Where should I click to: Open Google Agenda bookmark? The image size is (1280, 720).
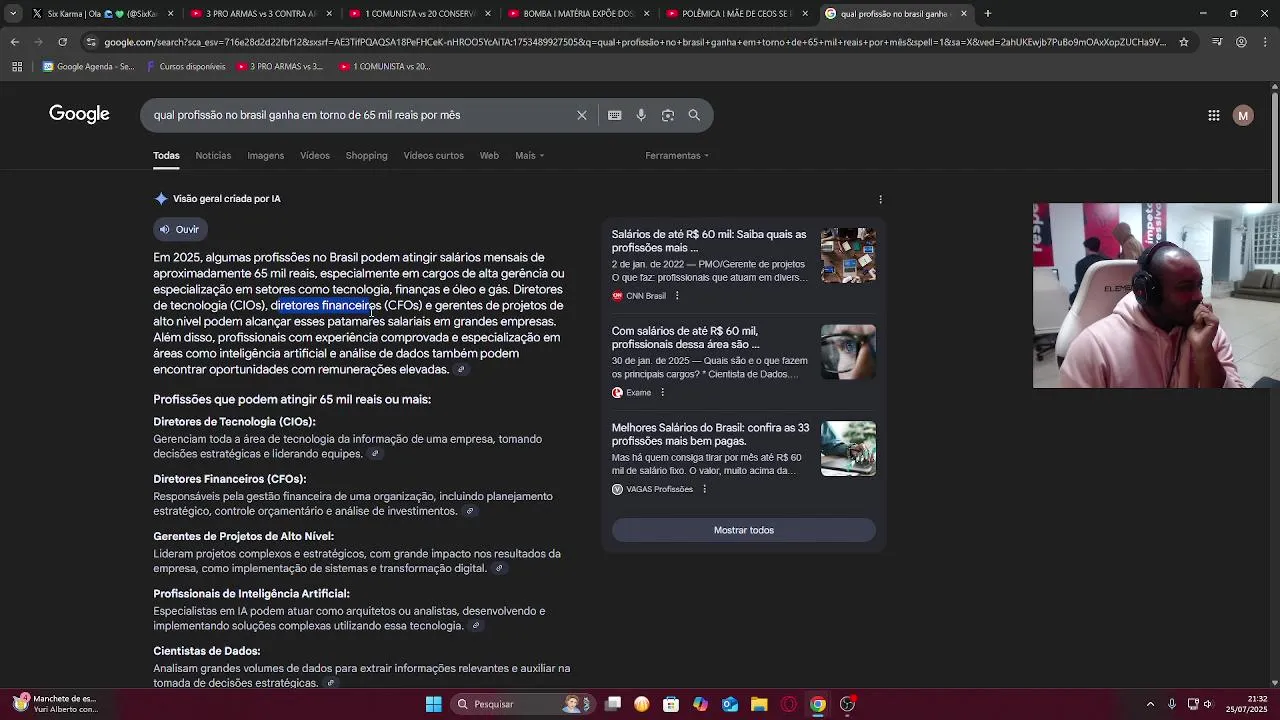(88, 67)
